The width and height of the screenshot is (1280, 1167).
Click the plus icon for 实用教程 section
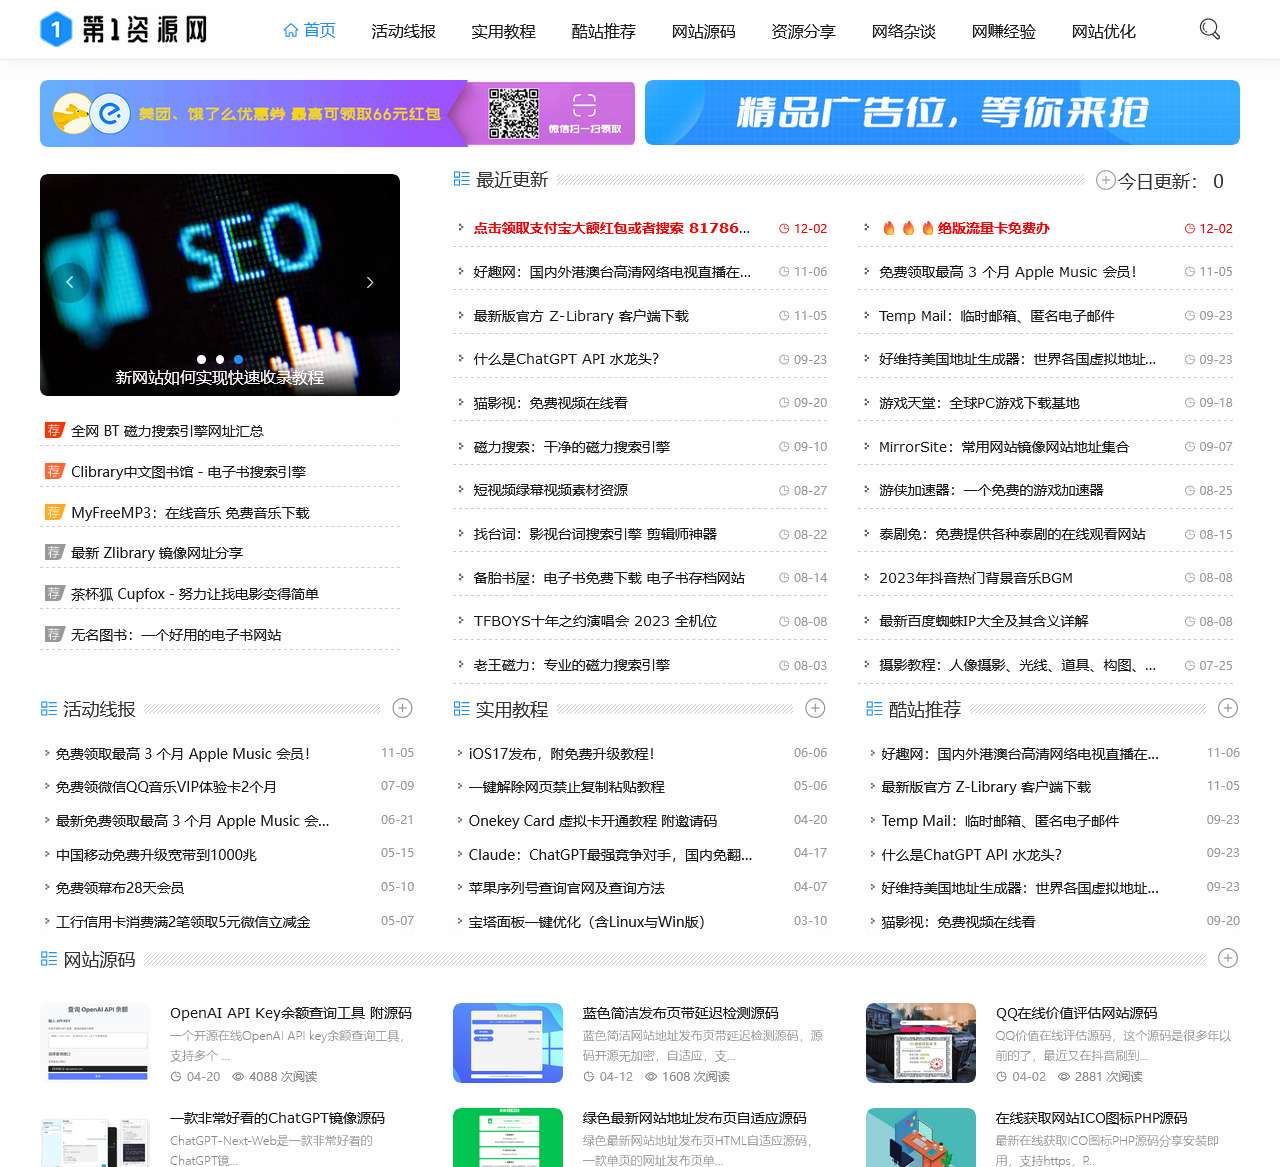pyautogui.click(x=815, y=708)
